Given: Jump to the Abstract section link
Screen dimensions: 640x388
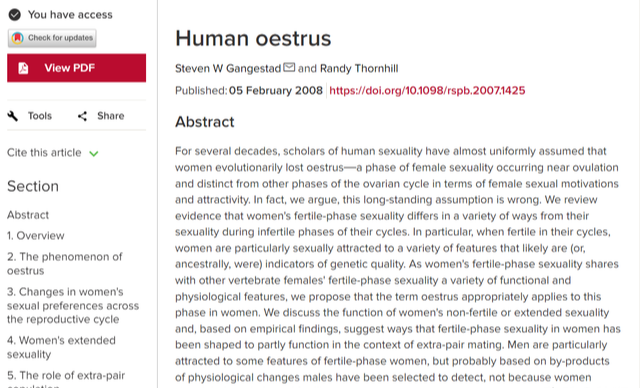Looking at the screenshot, I should tap(28, 215).
